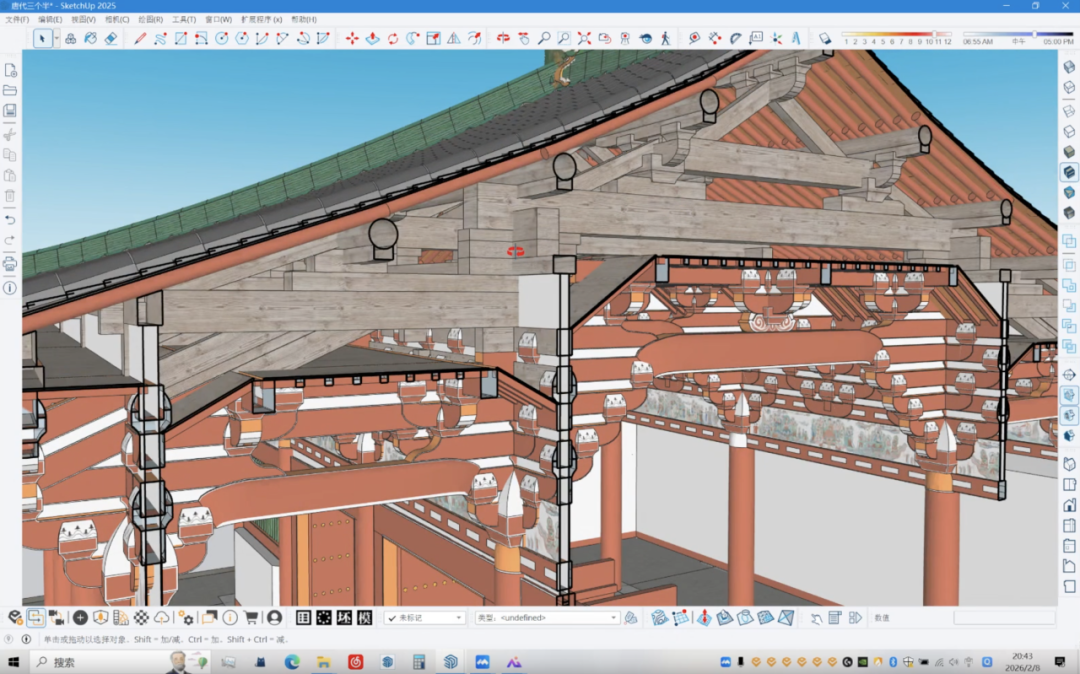
Task: Choose the Pan hand tool
Action: click(x=524, y=39)
